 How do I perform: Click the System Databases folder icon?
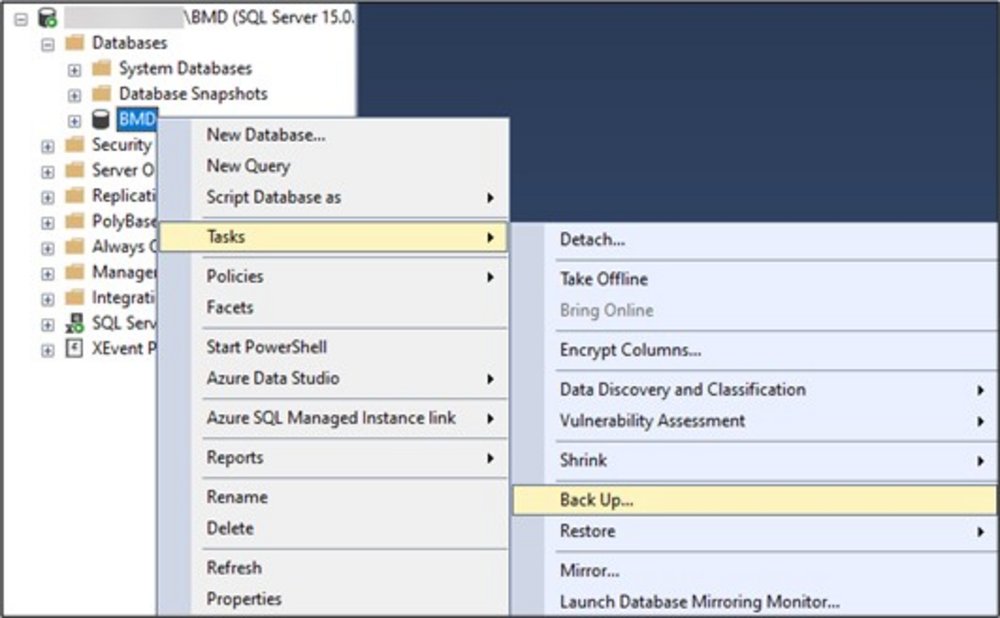pyautogui.click(x=100, y=69)
